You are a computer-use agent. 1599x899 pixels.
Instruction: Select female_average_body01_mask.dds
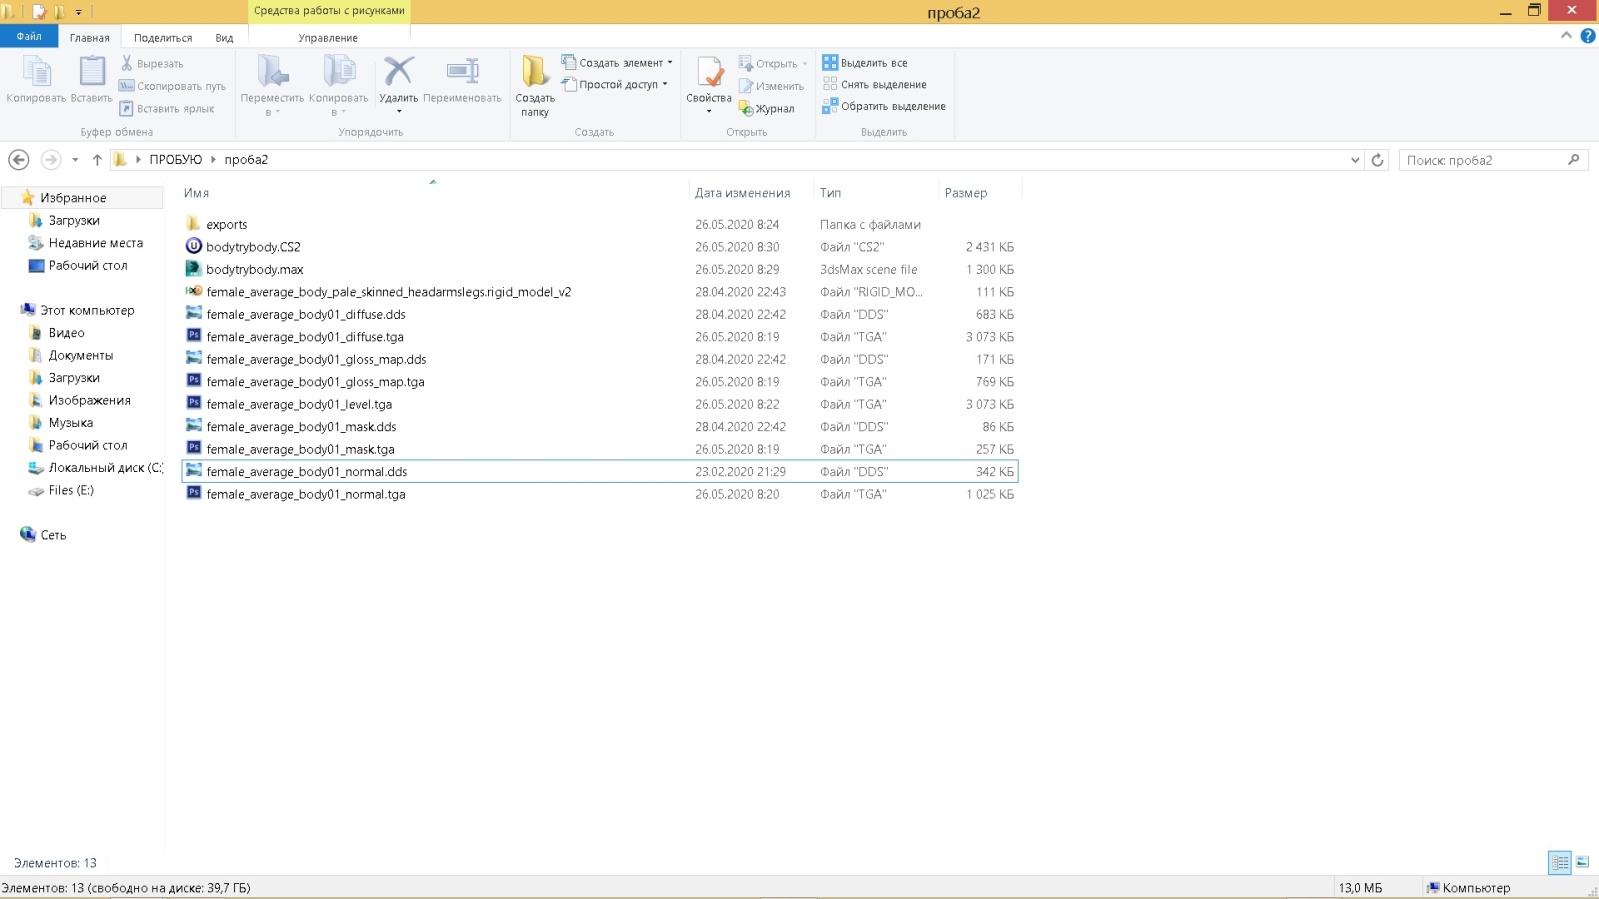600,426
